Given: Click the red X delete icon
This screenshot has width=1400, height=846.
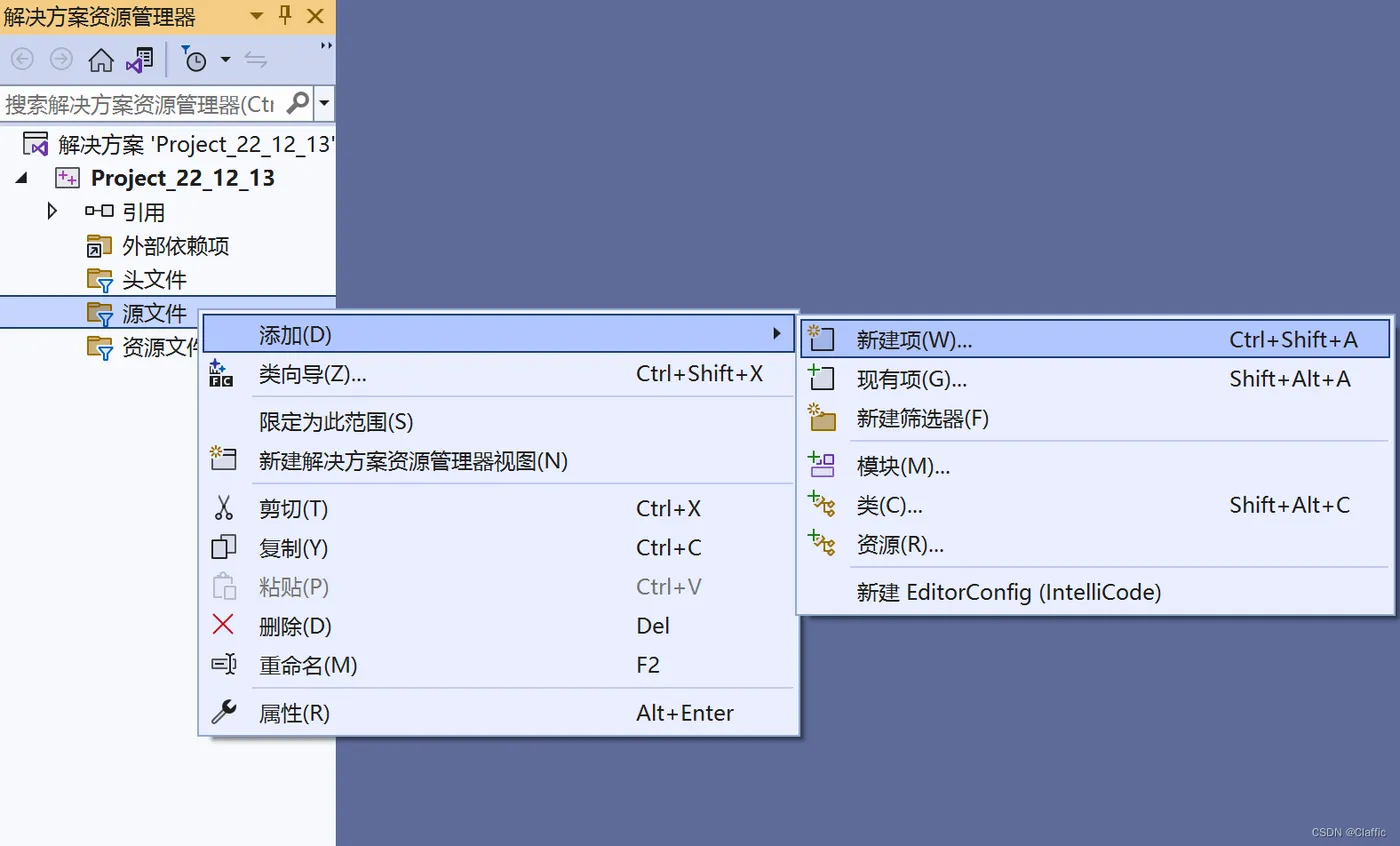Looking at the screenshot, I should click(223, 625).
